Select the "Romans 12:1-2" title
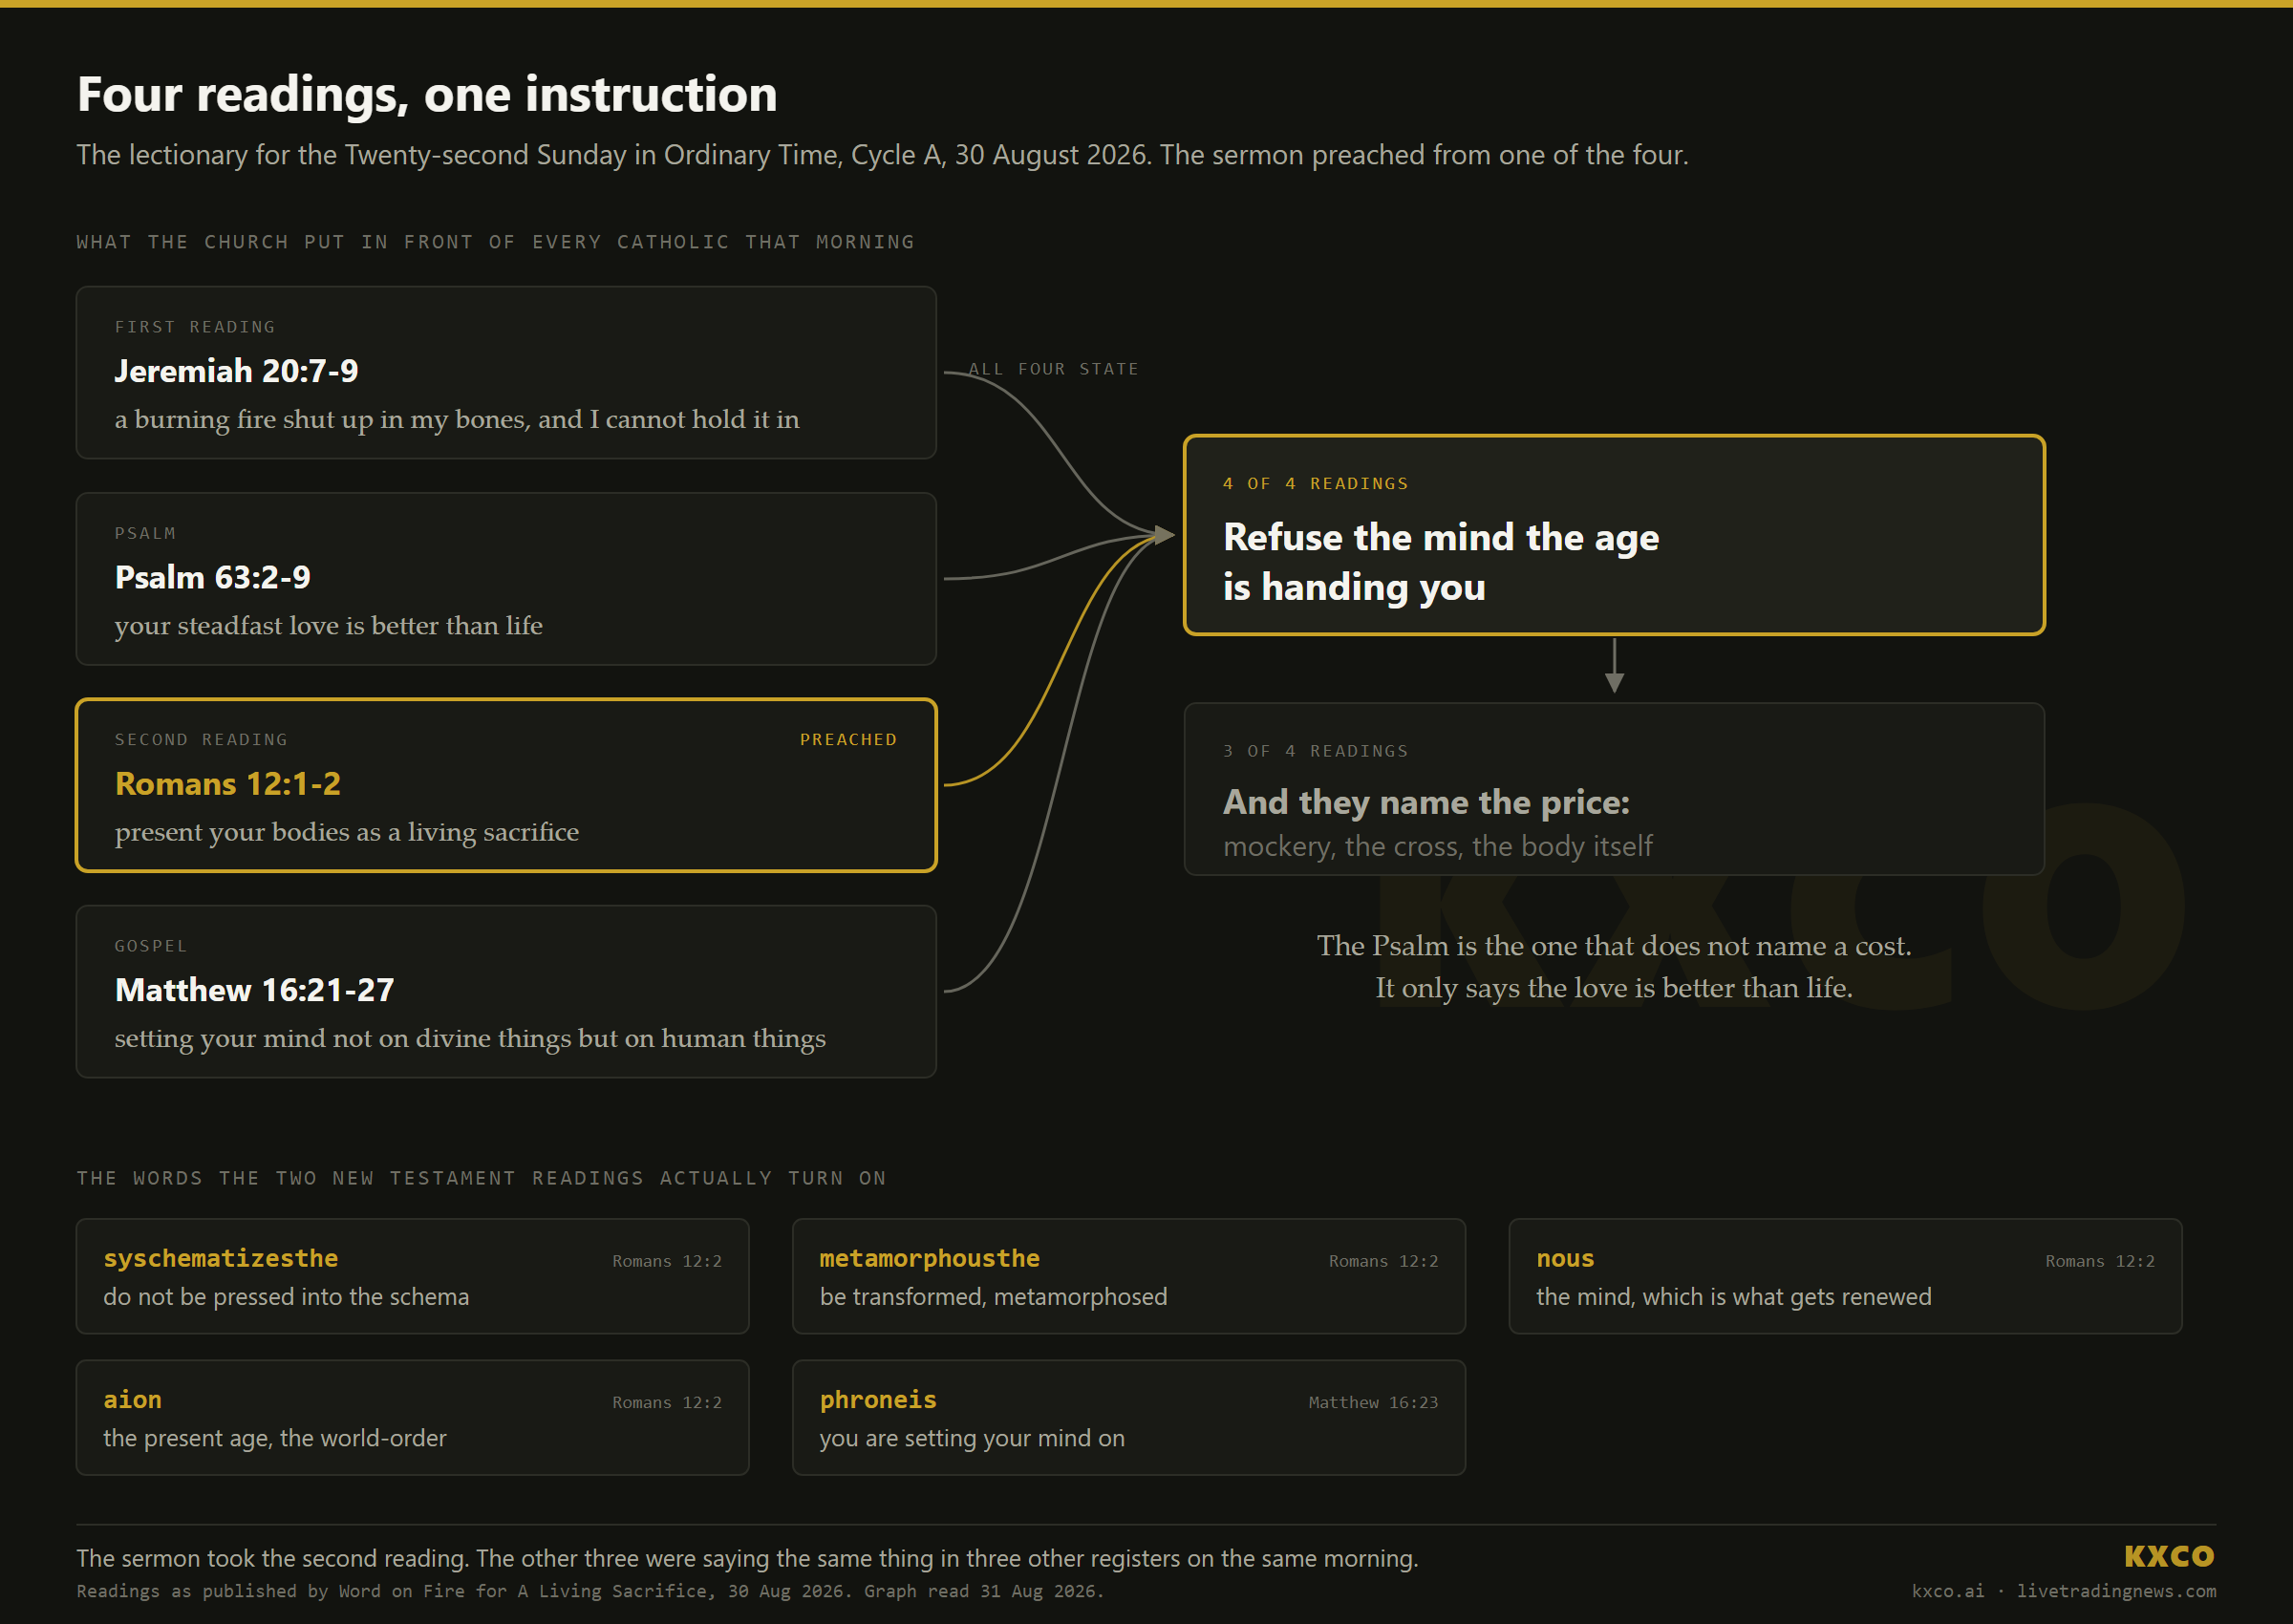The width and height of the screenshot is (2293, 1624). click(228, 783)
